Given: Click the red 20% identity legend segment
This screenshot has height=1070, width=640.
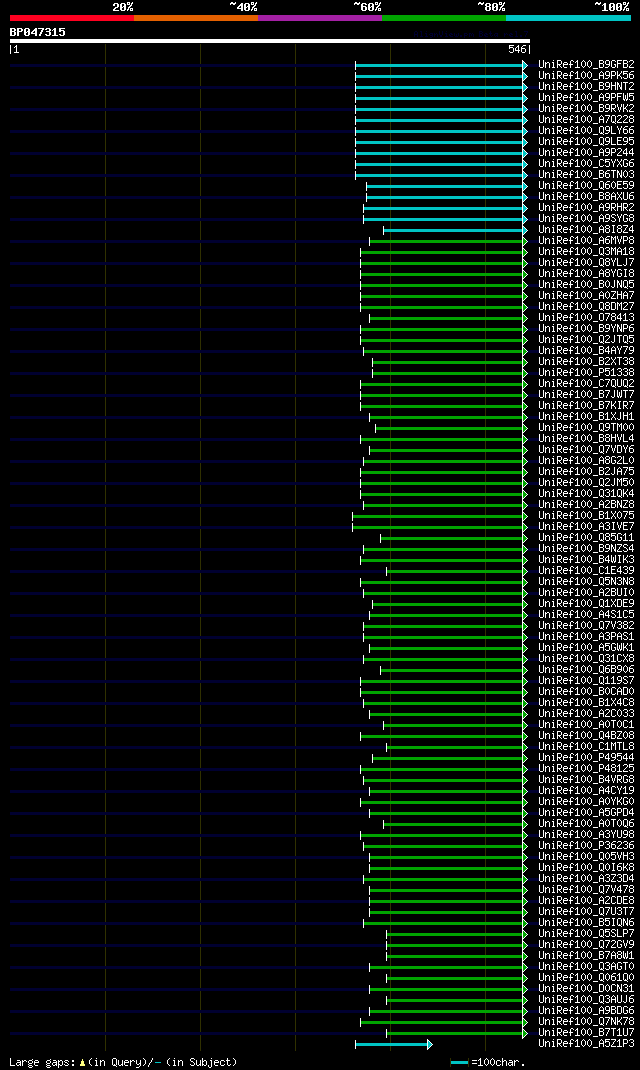Looking at the screenshot, I should pos(72,18).
